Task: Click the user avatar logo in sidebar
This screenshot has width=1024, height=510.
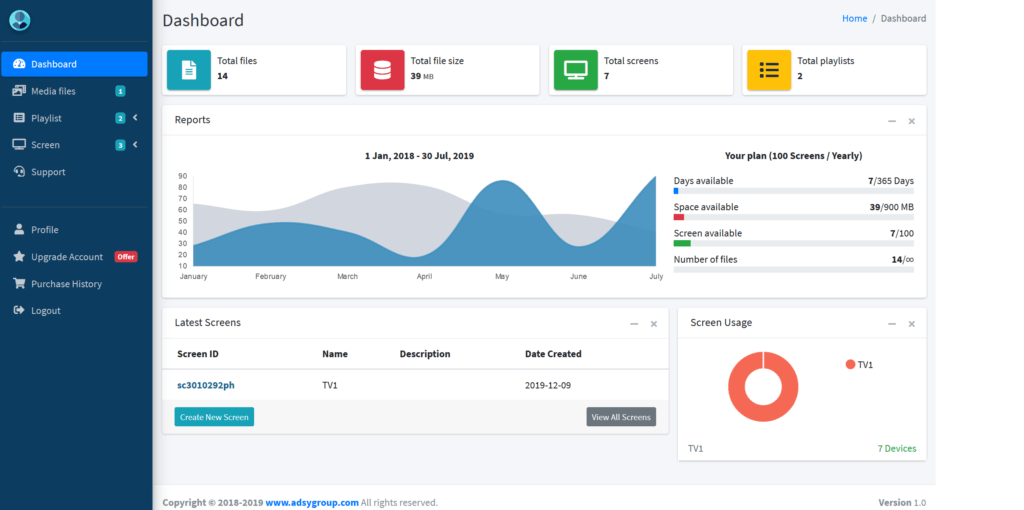Action: pyautogui.click(x=20, y=20)
